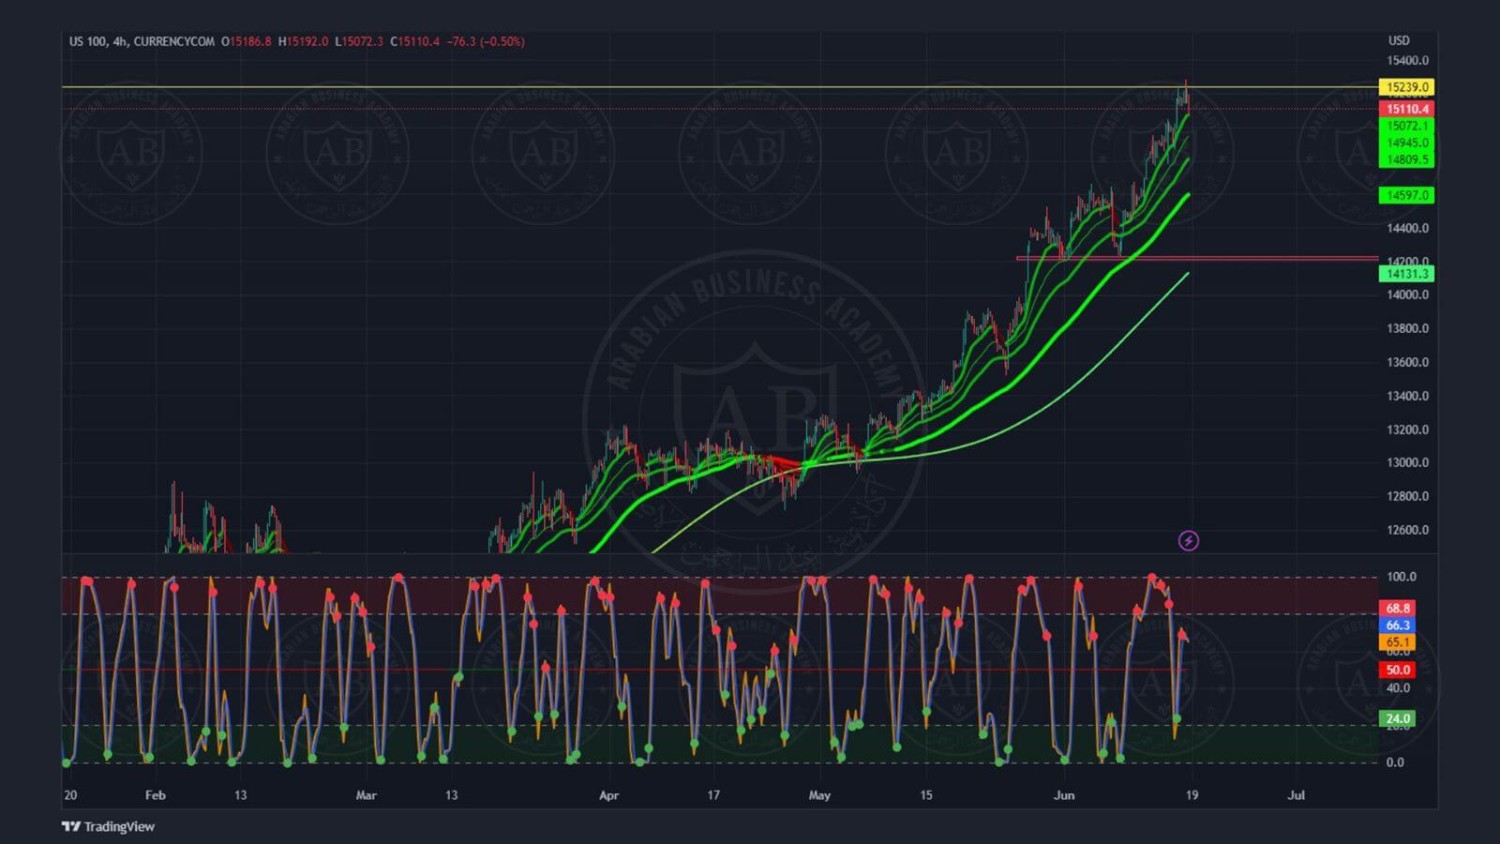
Task: Click the 14131.3 light green price label
Action: tap(1406, 274)
